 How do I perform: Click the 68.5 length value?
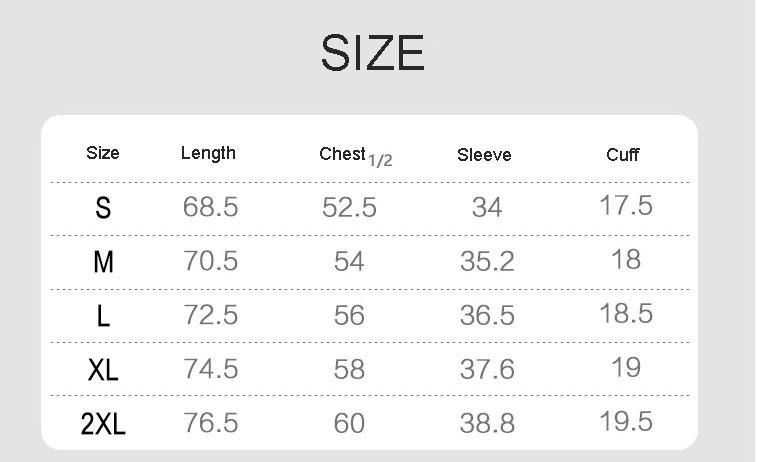[210, 207]
